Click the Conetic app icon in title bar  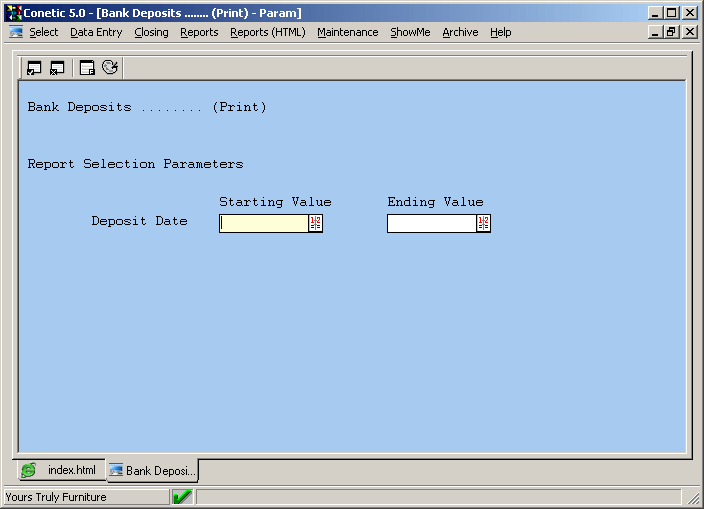[x=10, y=13]
